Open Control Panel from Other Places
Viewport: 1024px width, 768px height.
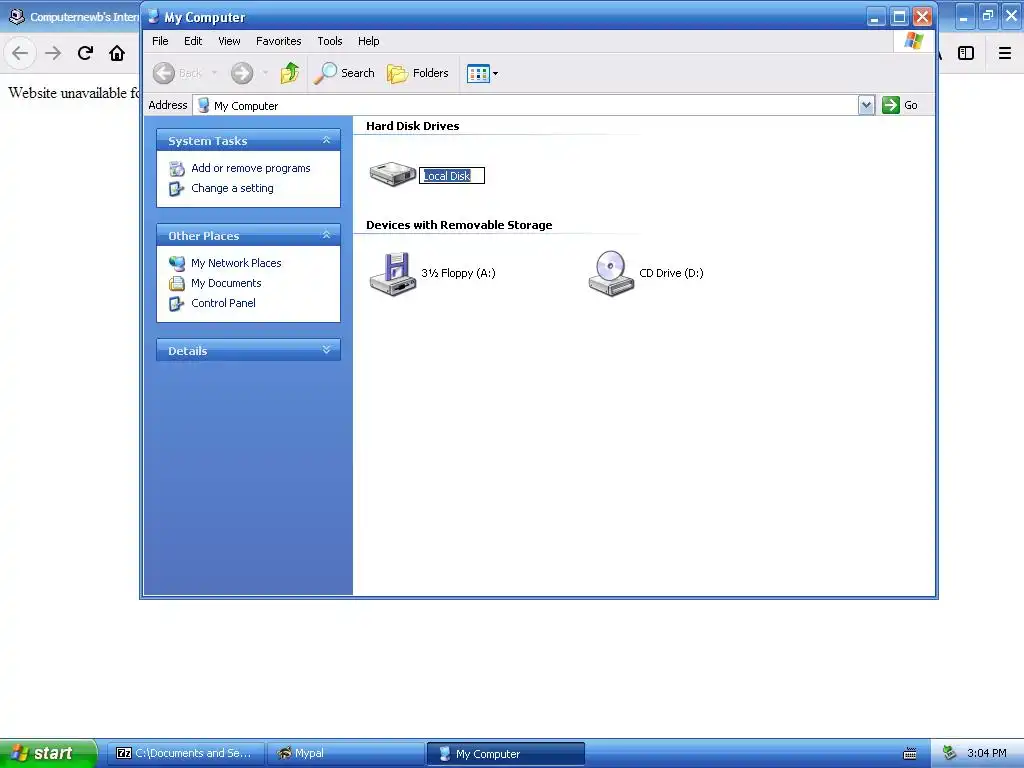(223, 303)
